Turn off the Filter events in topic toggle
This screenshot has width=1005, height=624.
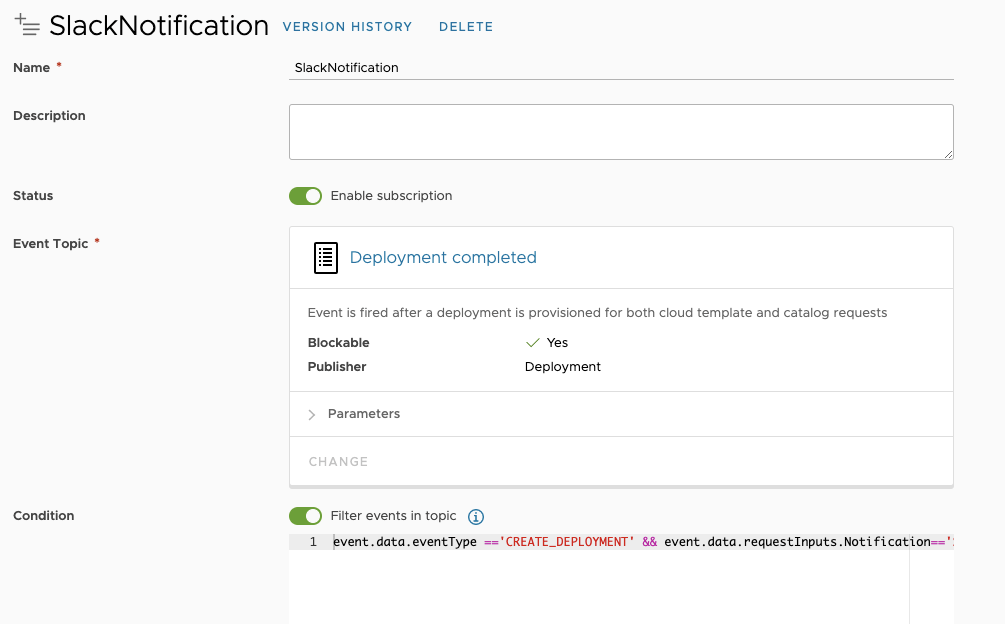tap(306, 516)
